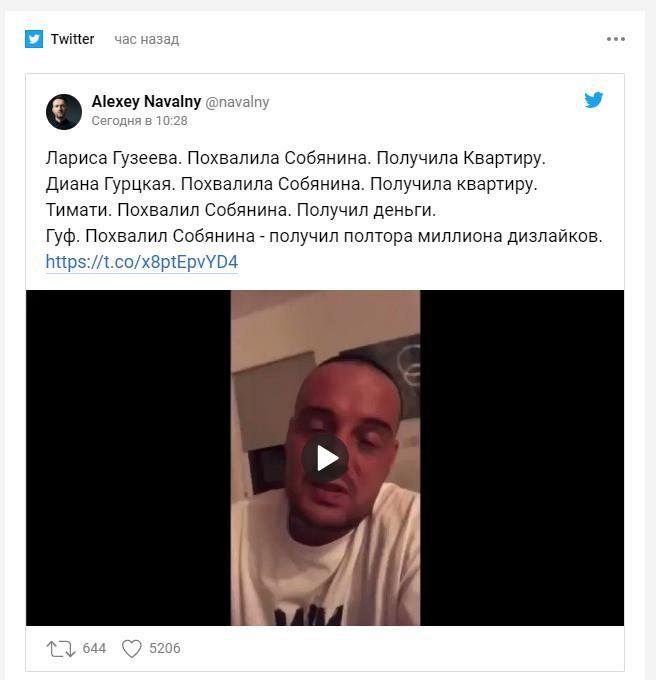The width and height of the screenshot is (656, 680).
Task: Open the three-dot more options menu
Action: [616, 39]
